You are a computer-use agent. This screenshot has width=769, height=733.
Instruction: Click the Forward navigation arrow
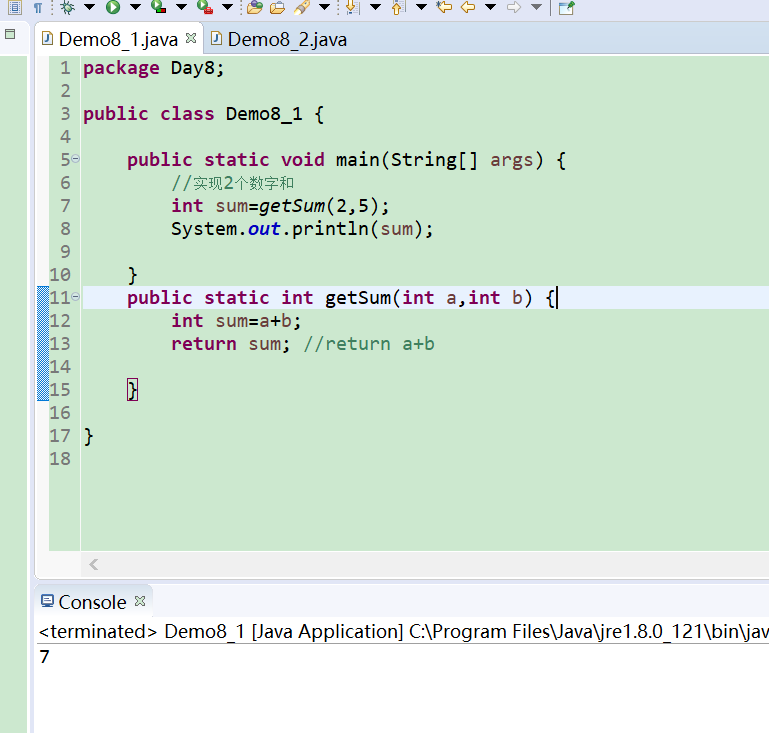coord(513,7)
